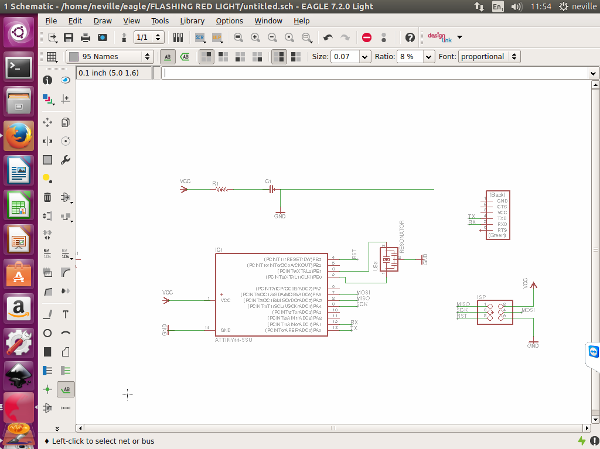Open the Draw menu
The image size is (600, 449).
[x=102, y=20]
